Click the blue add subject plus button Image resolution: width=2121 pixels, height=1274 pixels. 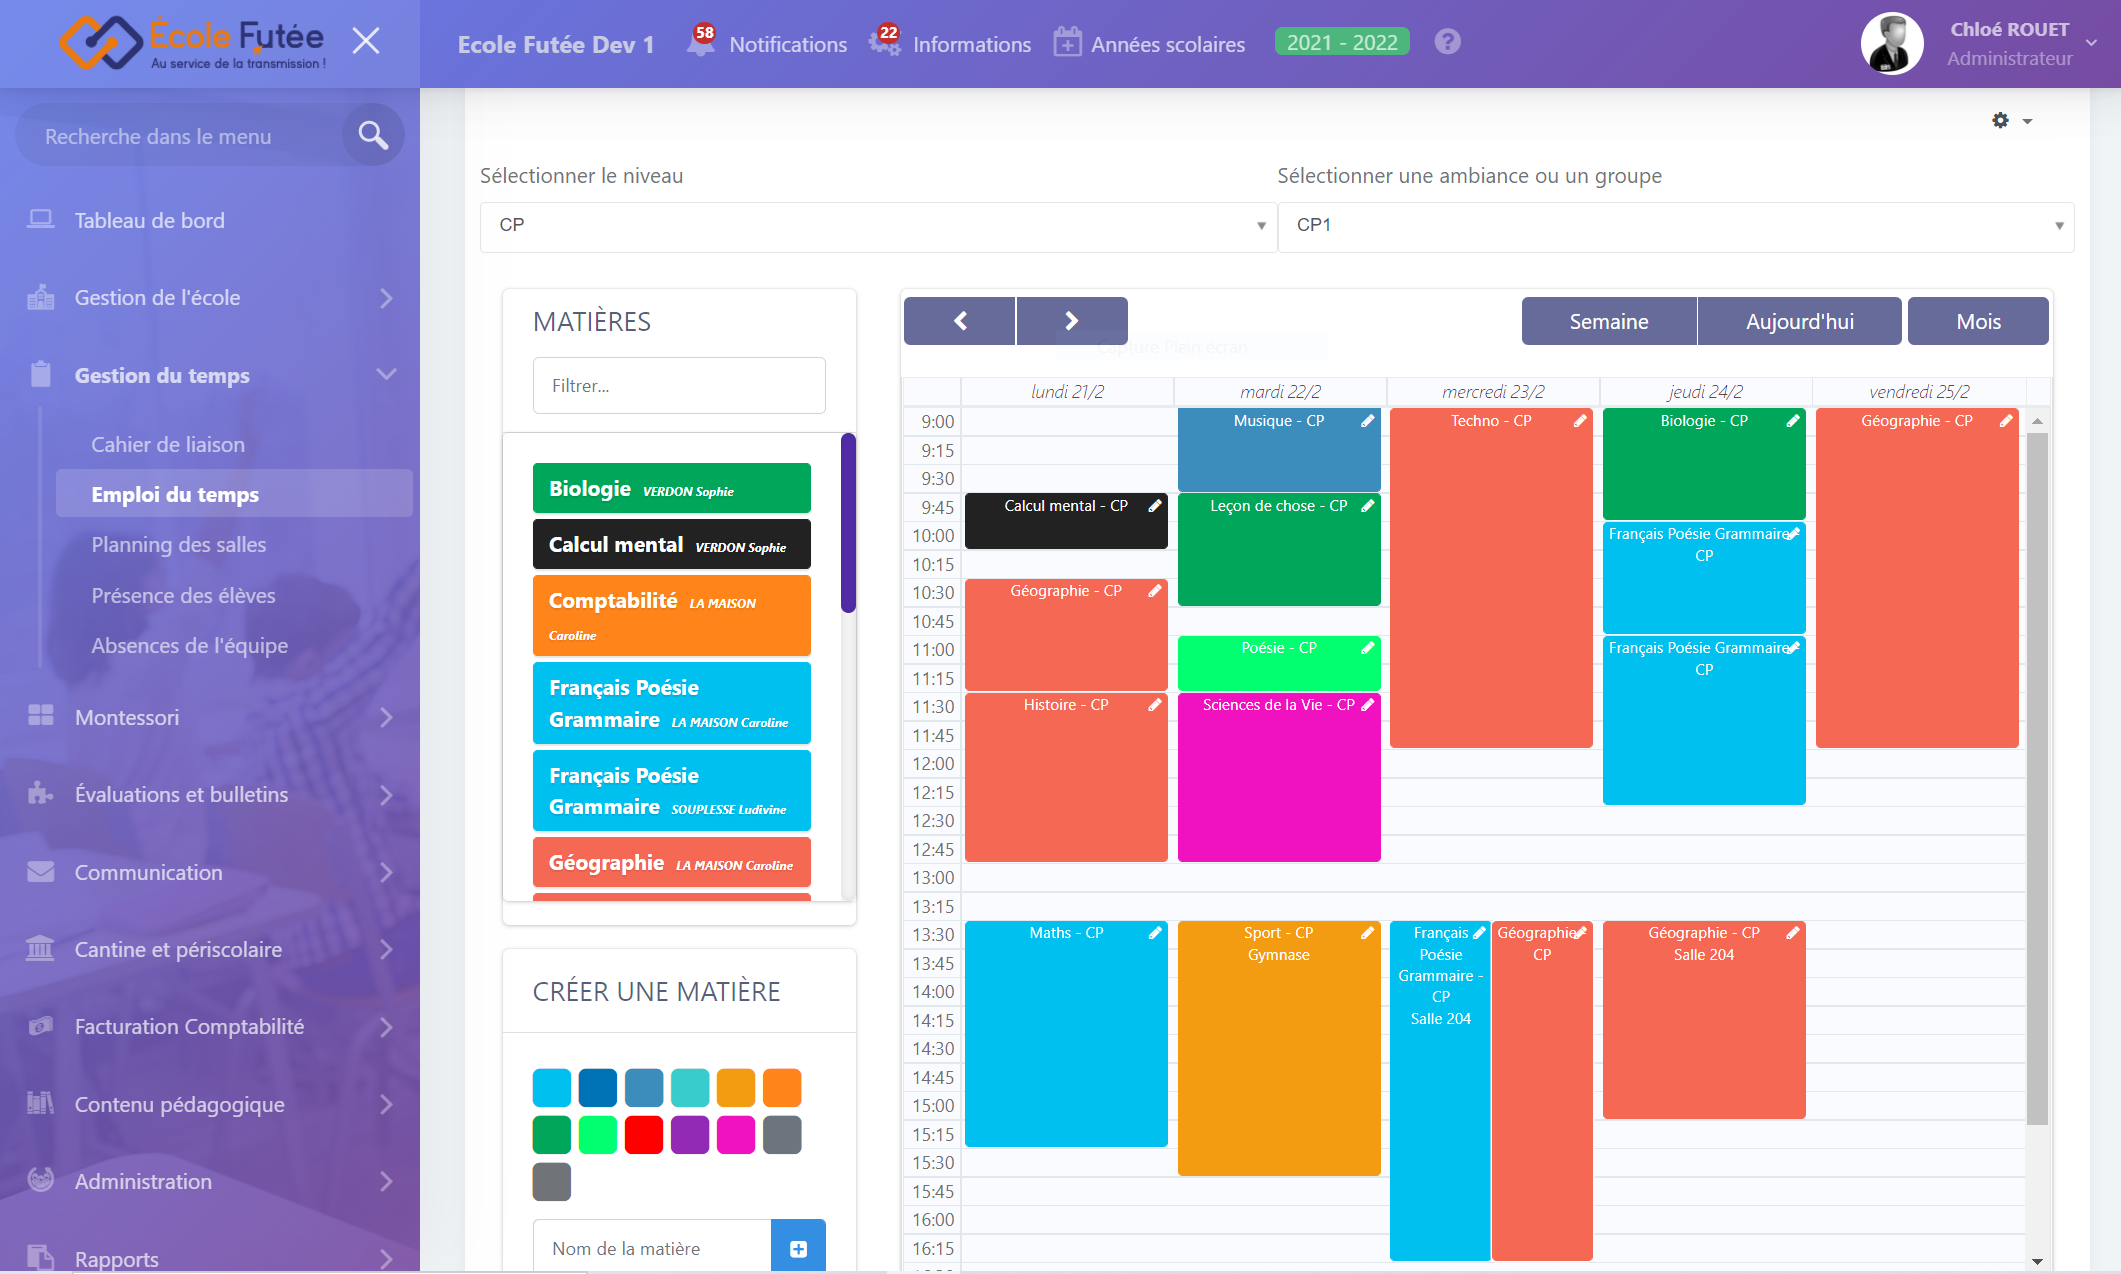pyautogui.click(x=798, y=1248)
